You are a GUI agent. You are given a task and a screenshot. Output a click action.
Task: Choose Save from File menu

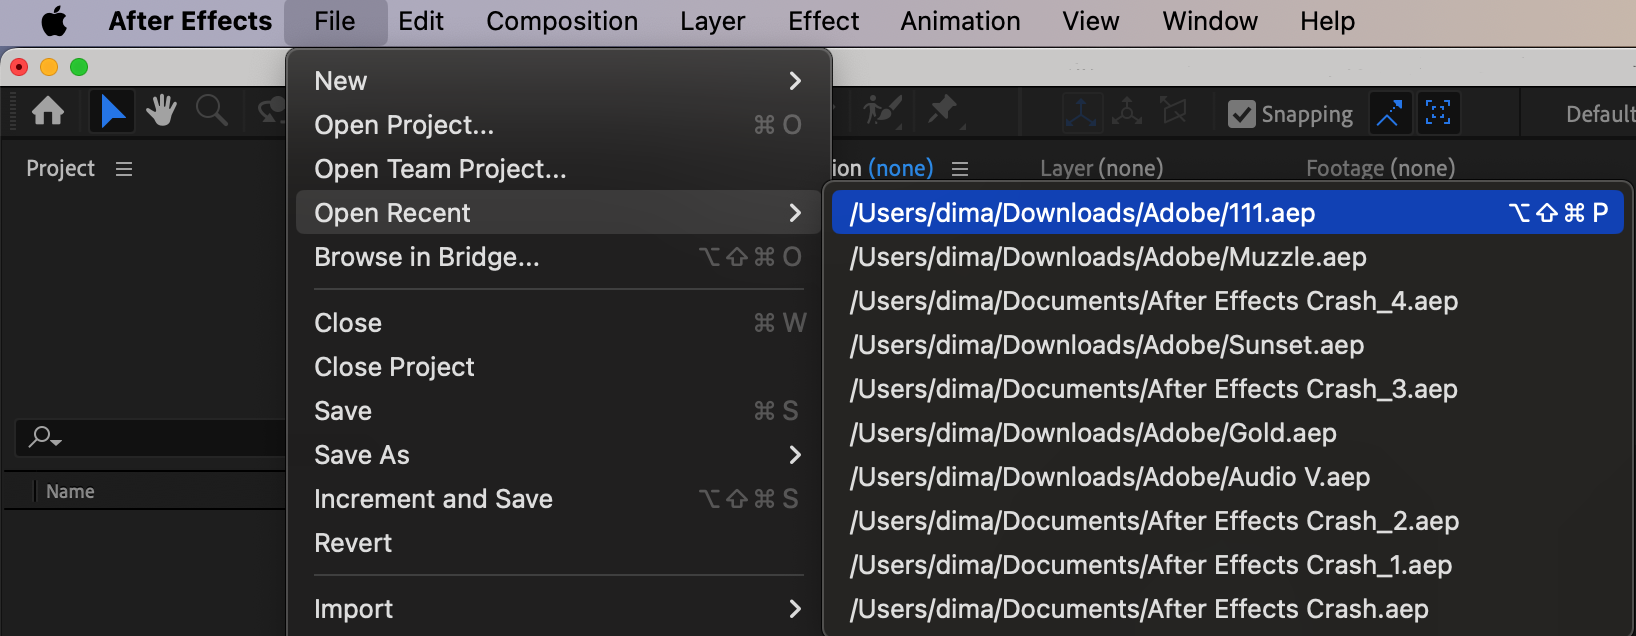[558, 411]
